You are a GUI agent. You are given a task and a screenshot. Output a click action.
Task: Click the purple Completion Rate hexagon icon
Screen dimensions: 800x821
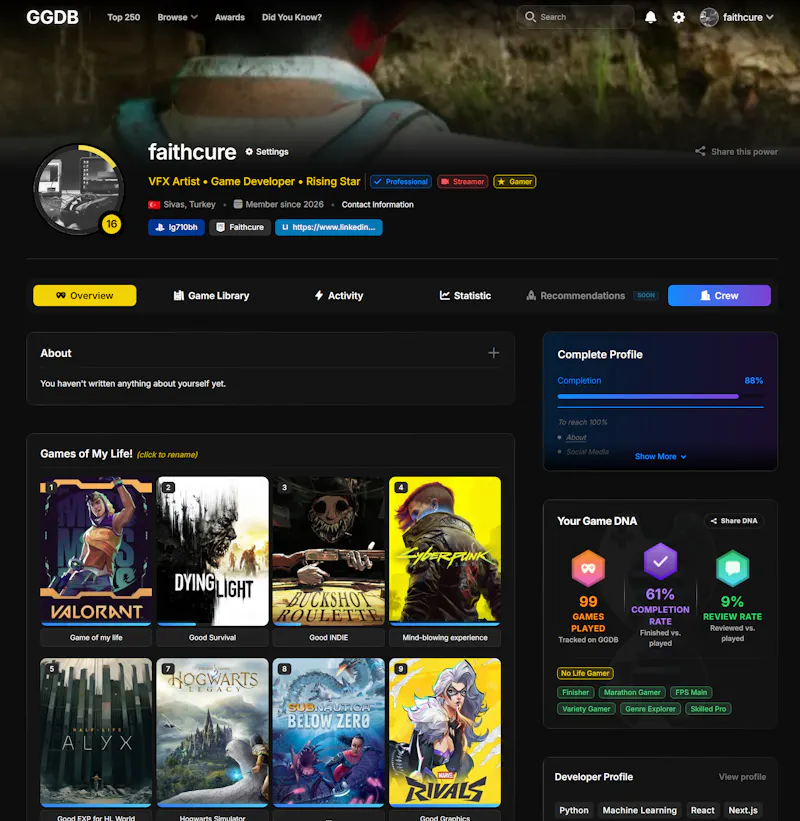660,561
